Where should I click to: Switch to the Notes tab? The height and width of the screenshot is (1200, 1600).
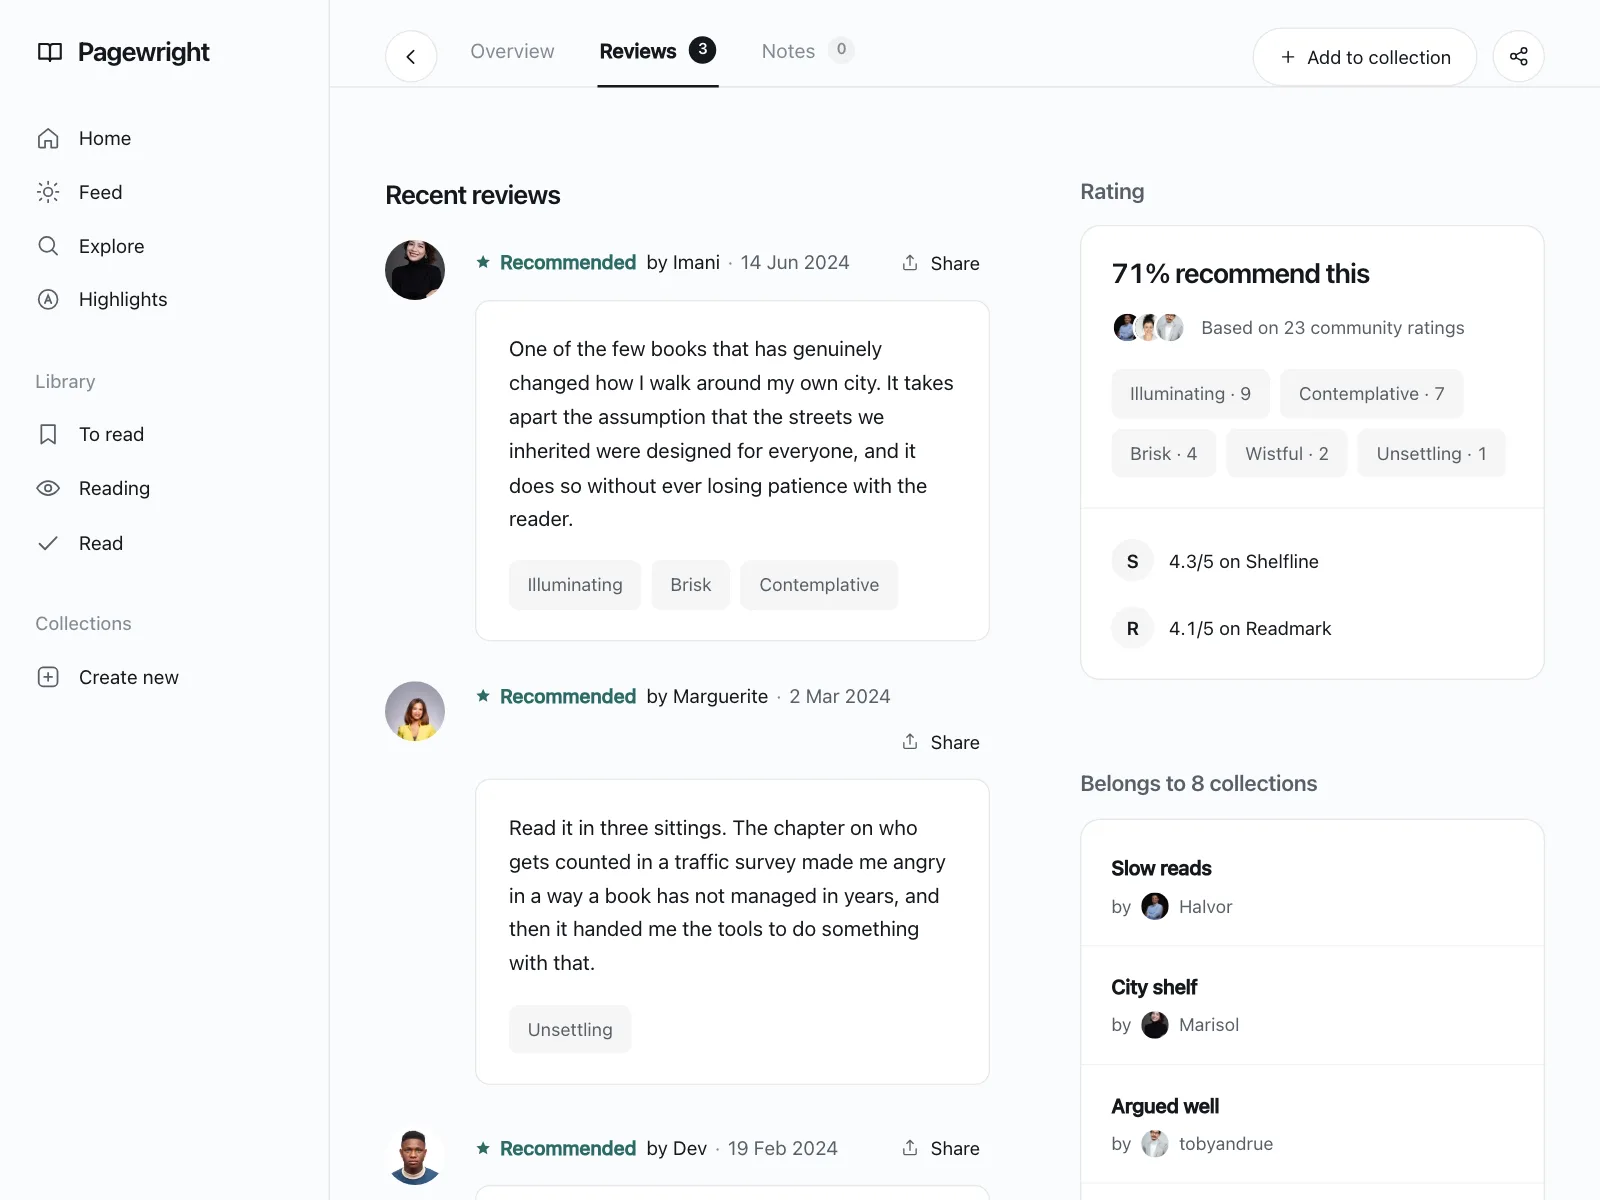click(x=807, y=51)
